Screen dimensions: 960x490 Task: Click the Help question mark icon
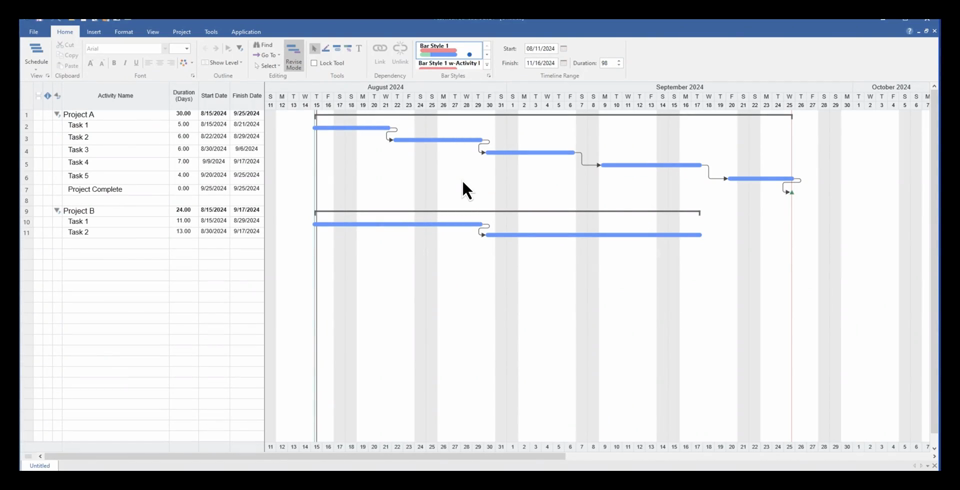pos(909,31)
